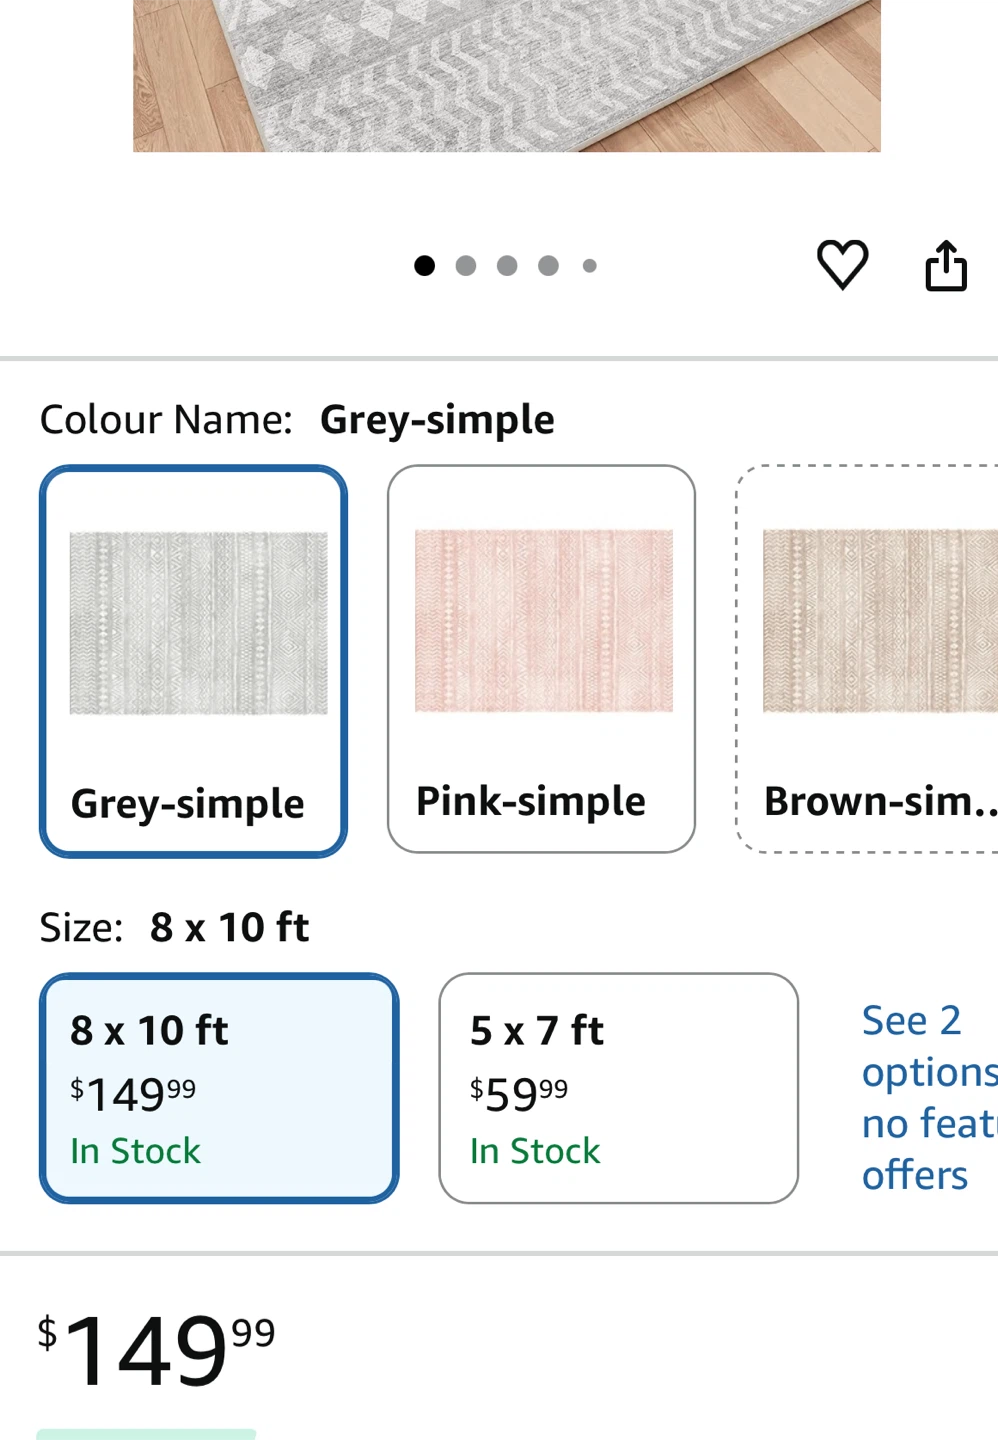Jump to second image carousel dot
Image resolution: width=998 pixels, height=1440 pixels.
[466, 266]
